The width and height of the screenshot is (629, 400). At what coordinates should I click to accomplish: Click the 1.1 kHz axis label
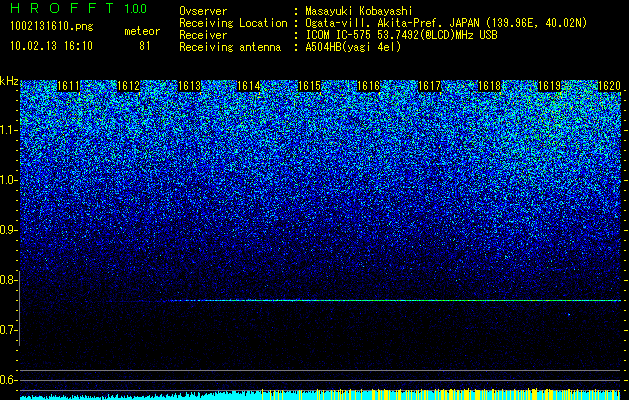point(8,130)
